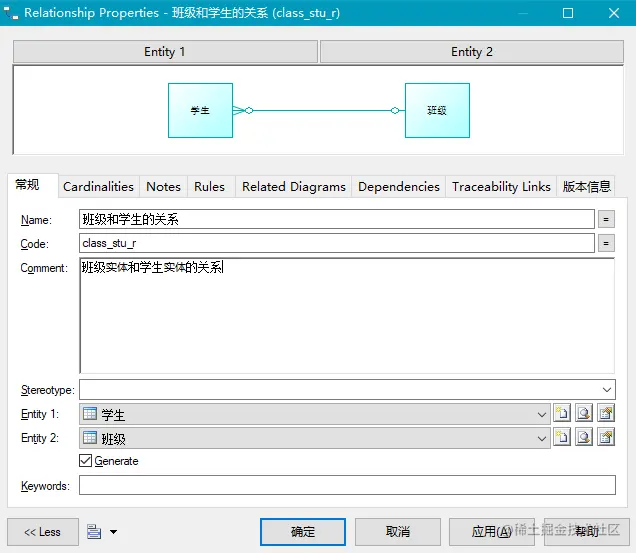Click the equals button beside Name field
The height and width of the screenshot is (553, 636).
[x=606, y=219]
